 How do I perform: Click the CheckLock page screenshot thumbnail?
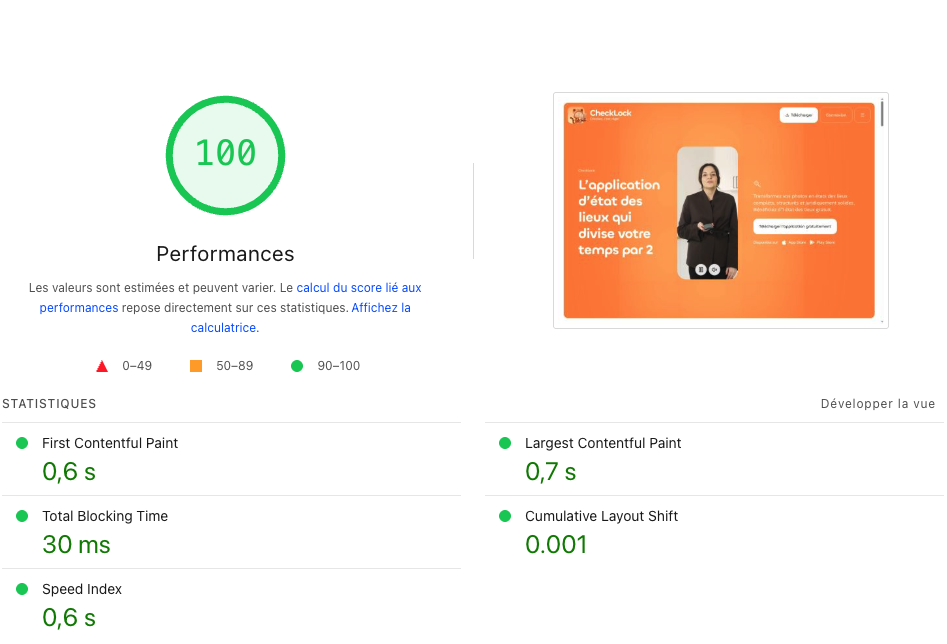719,210
